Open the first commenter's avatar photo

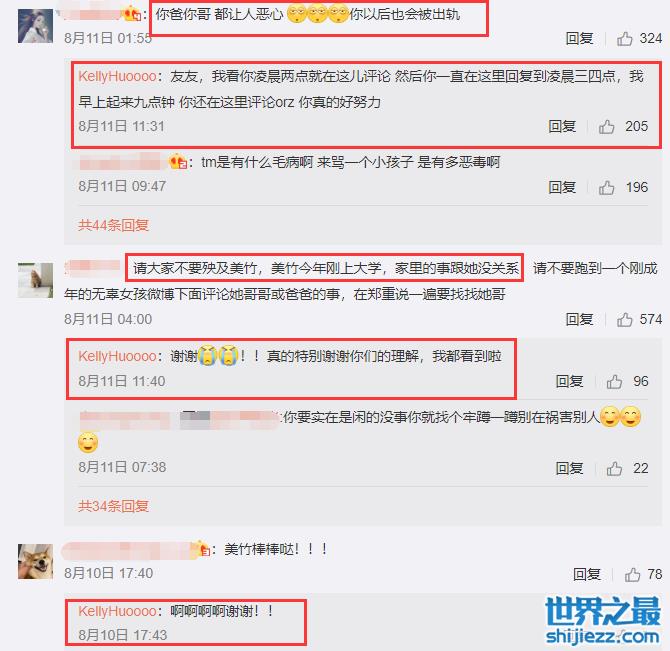[x=35, y=26]
